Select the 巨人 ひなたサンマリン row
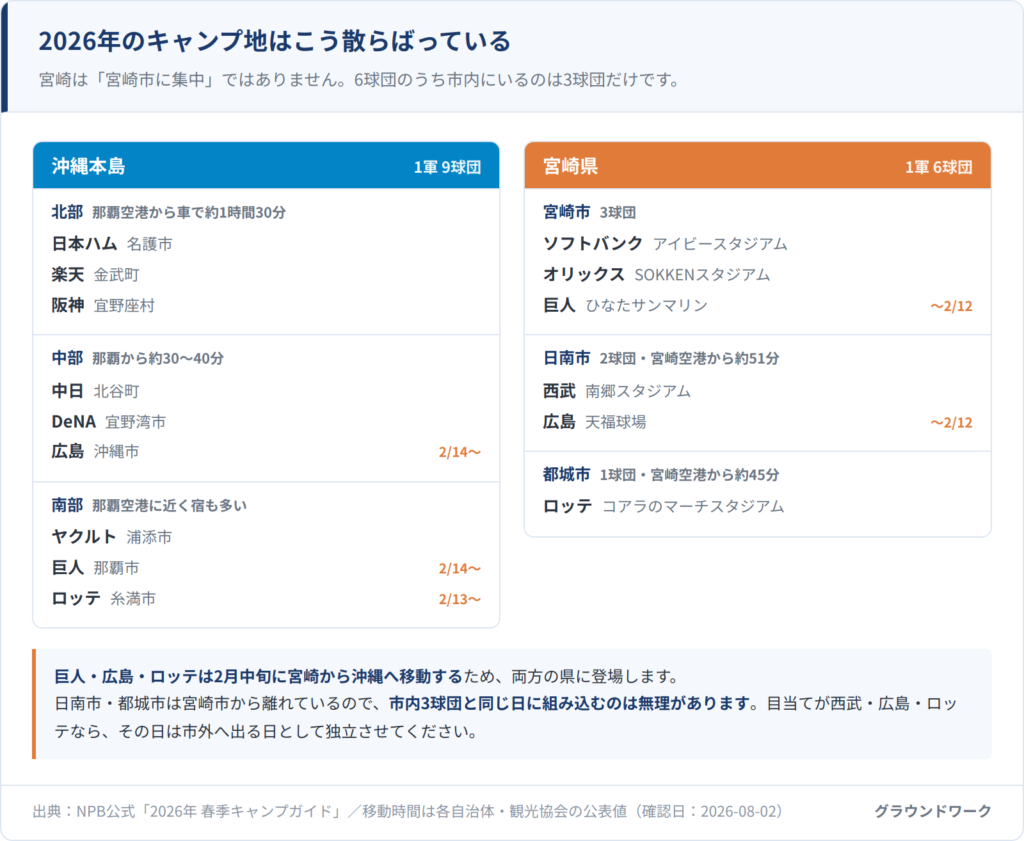1024x841 pixels. click(758, 306)
